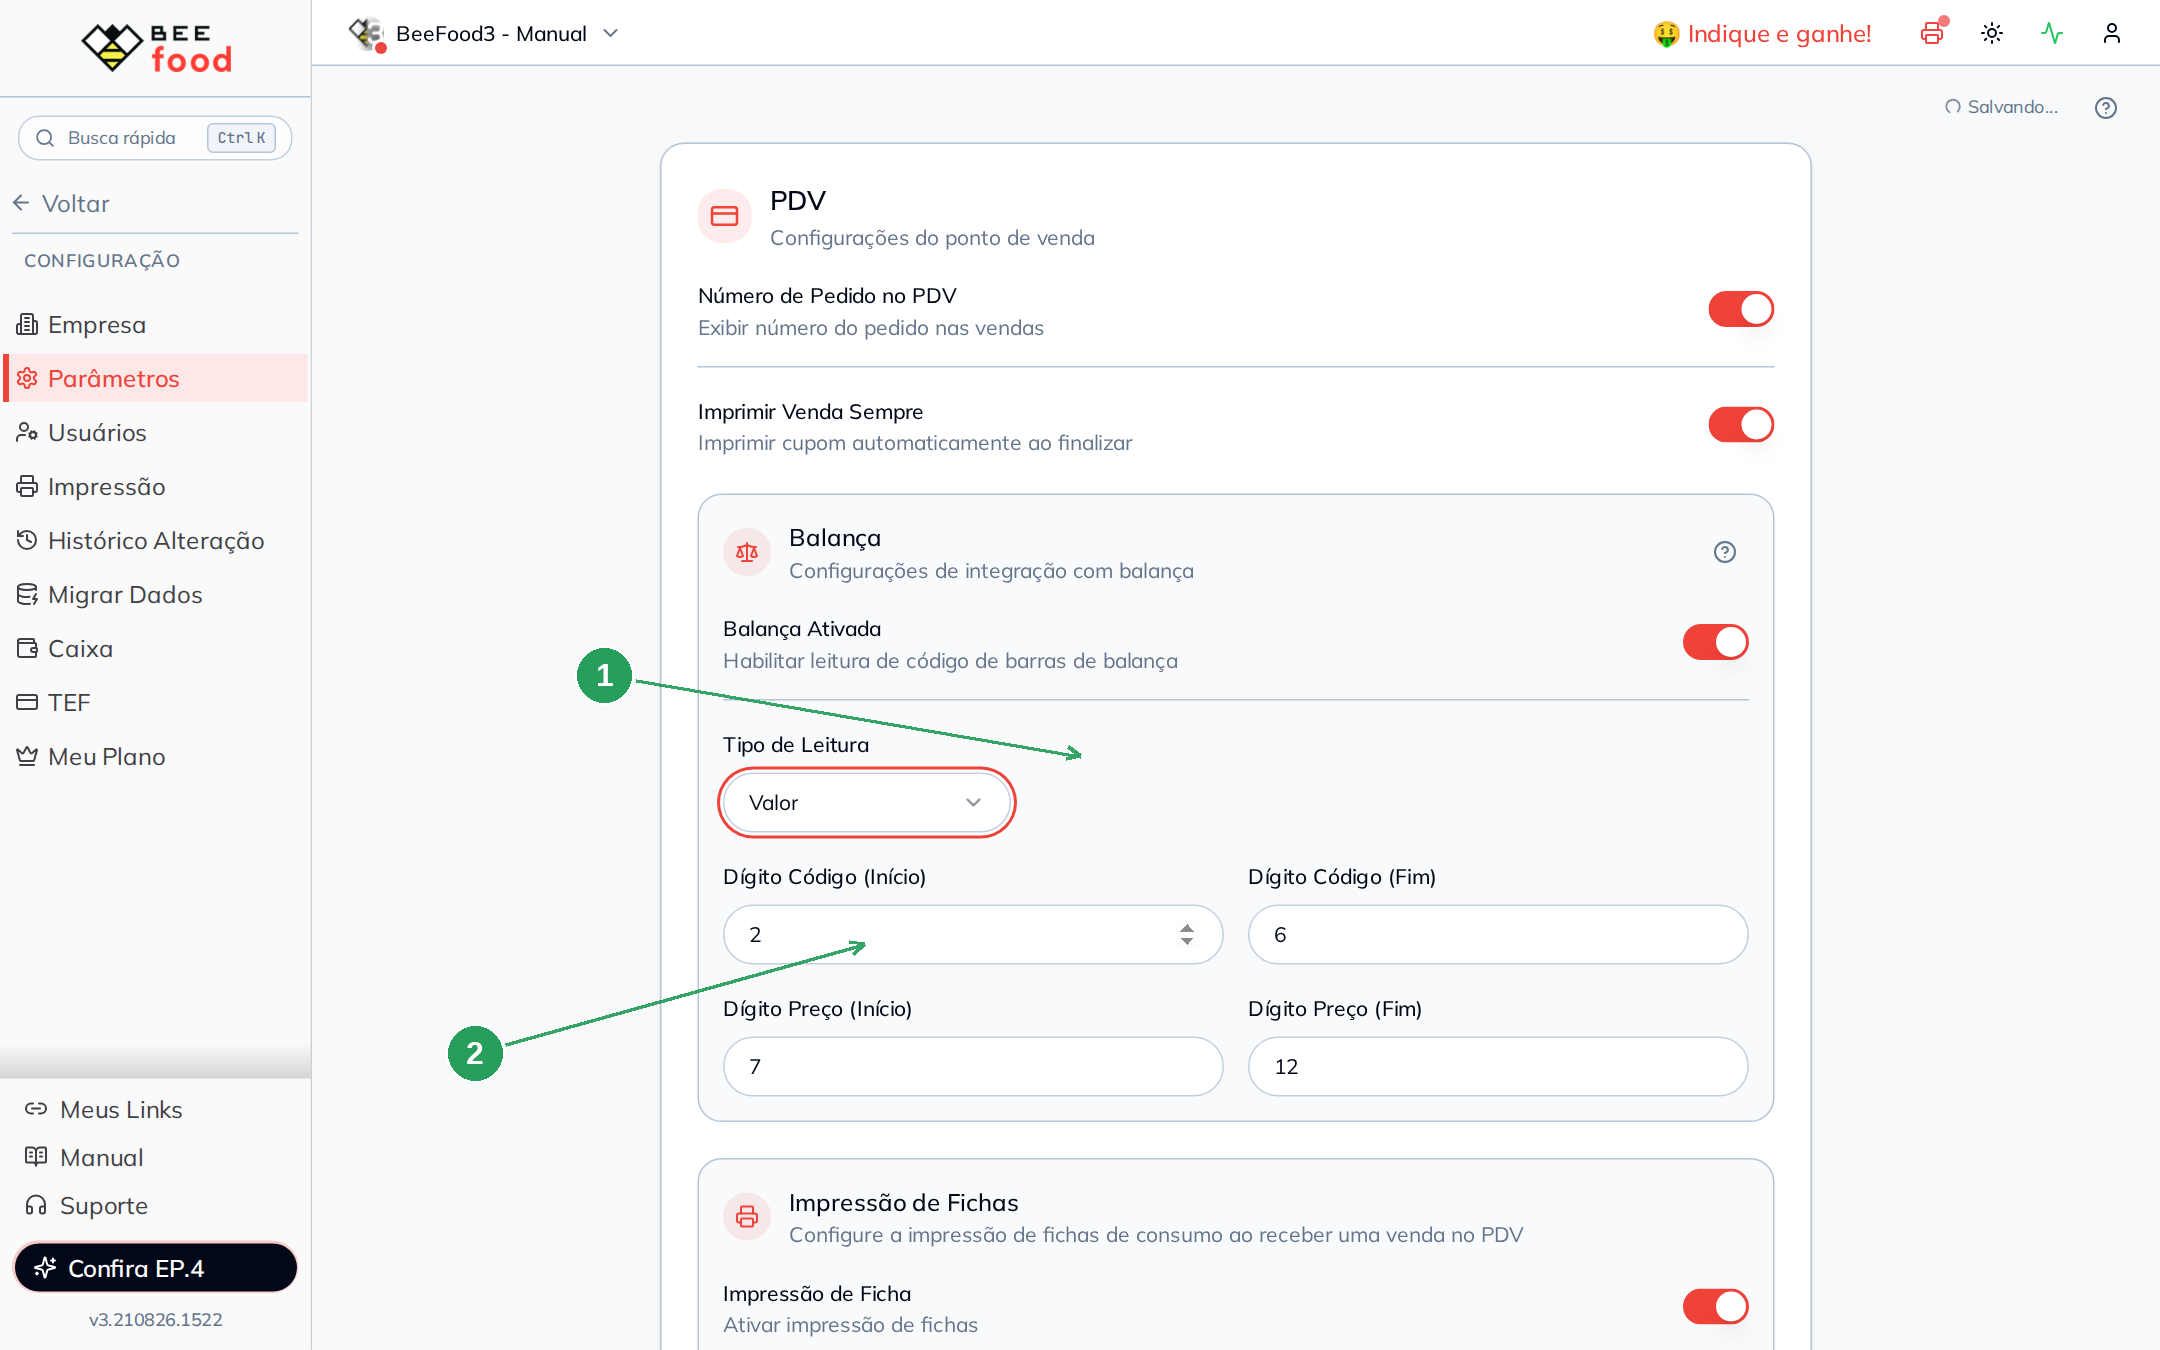Click the printer icon in top bar
2160x1350 pixels.
coord(1932,33)
